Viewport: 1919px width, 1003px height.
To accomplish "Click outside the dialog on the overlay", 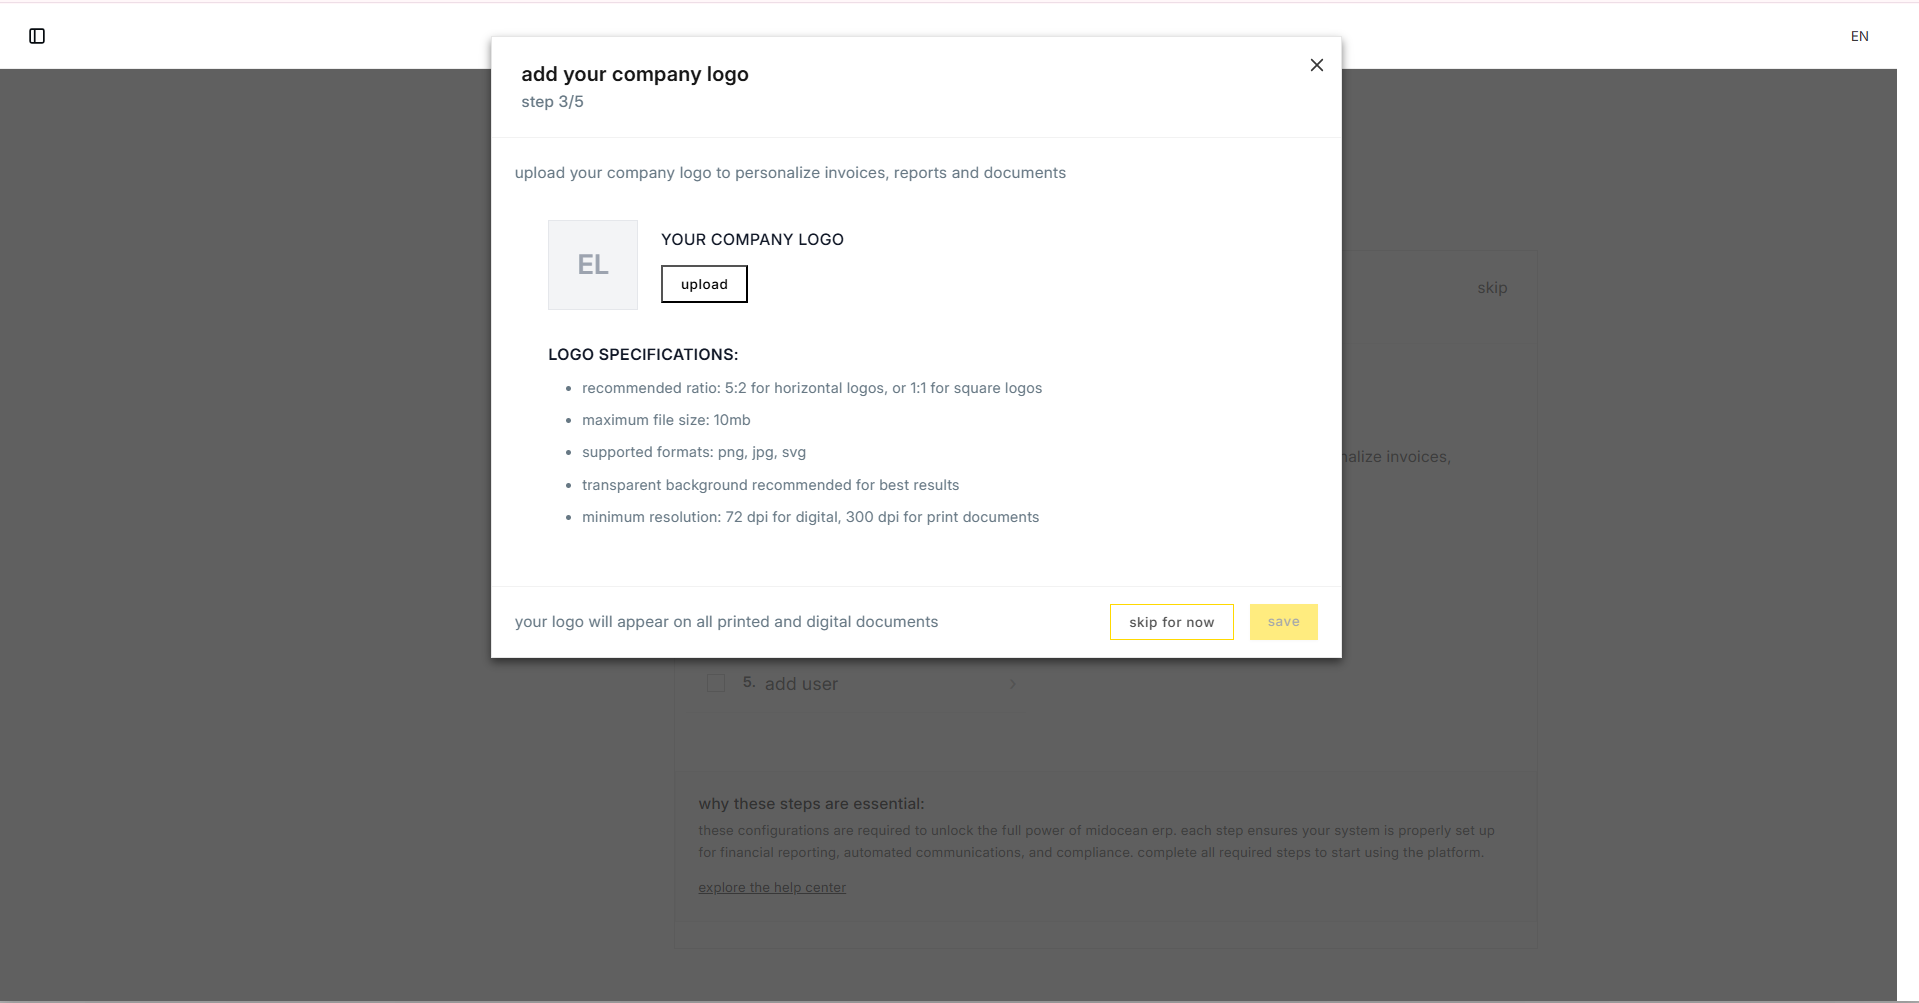I will coord(250,500).
